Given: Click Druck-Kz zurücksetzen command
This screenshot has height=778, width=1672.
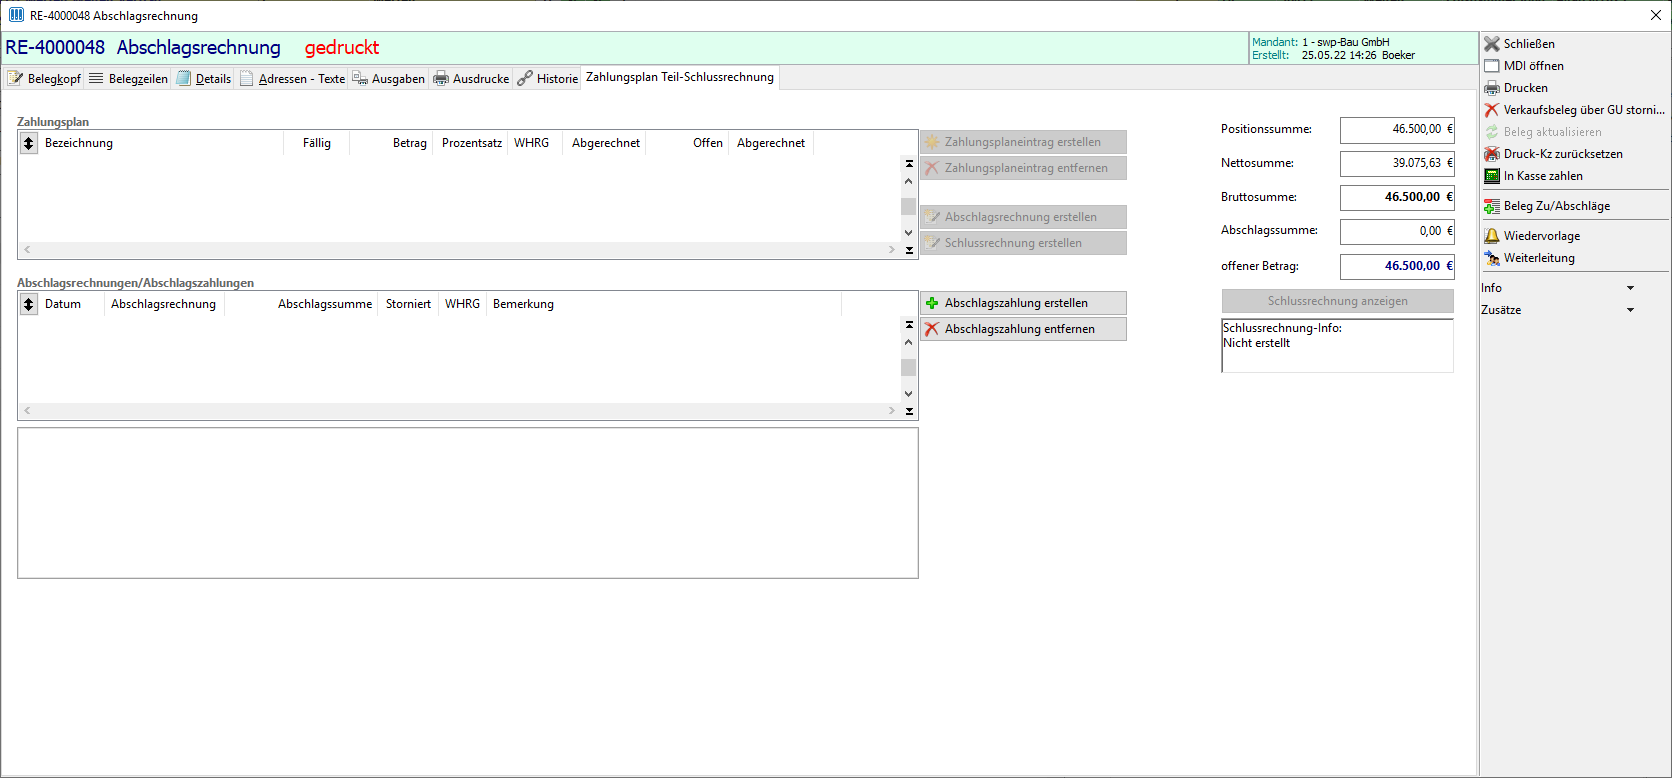Looking at the screenshot, I should click(x=1563, y=154).
